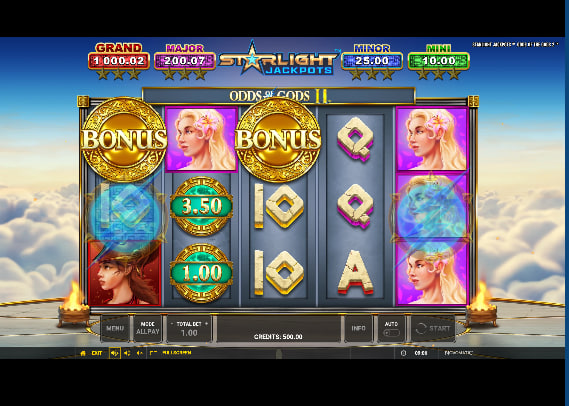Click the BONUS coin on first reel

pos(124,139)
